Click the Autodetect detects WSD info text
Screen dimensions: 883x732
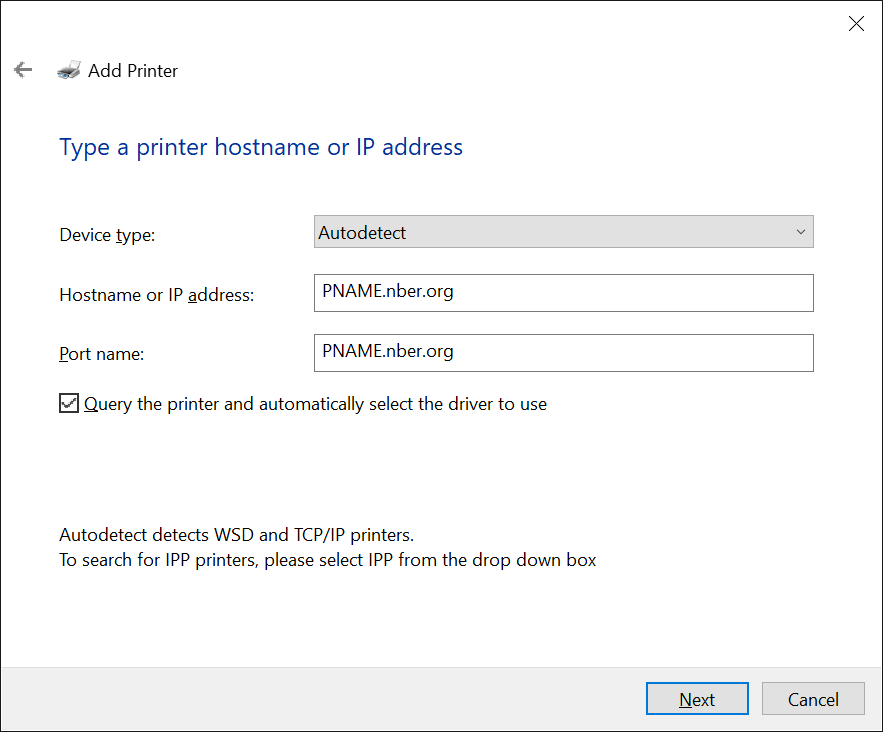tap(235, 535)
